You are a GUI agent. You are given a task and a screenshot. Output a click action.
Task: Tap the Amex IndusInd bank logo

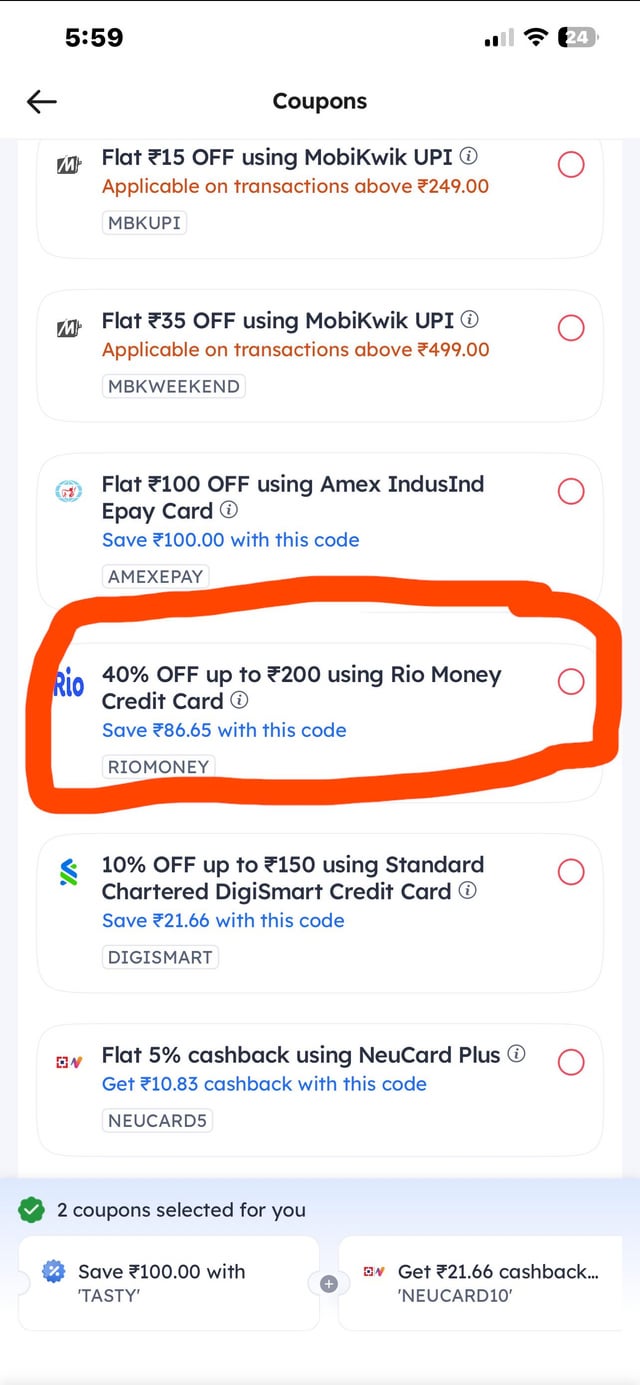(67, 491)
